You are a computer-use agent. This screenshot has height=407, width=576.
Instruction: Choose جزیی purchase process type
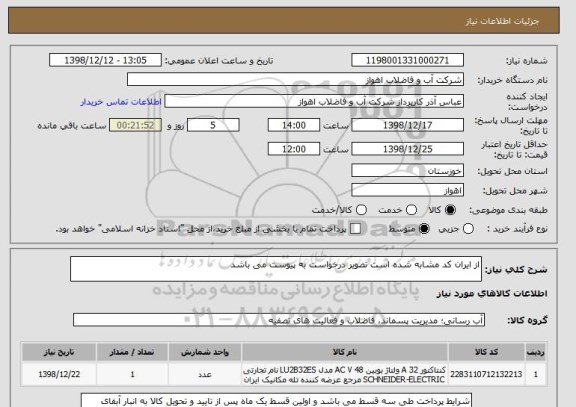click(468, 229)
